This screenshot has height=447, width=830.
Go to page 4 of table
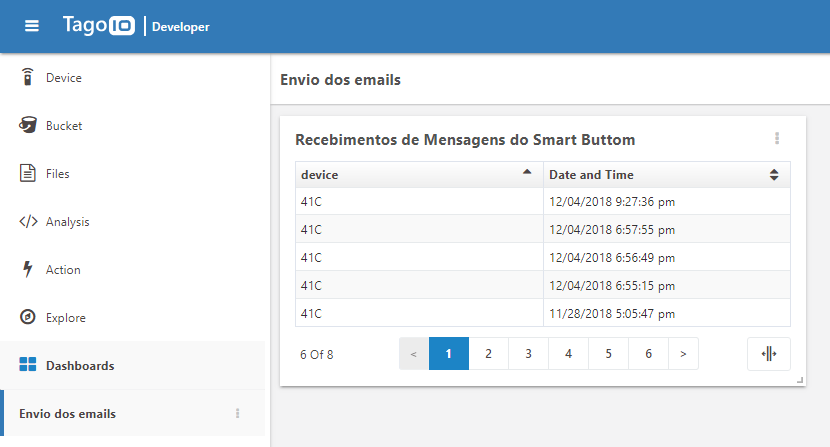point(569,354)
